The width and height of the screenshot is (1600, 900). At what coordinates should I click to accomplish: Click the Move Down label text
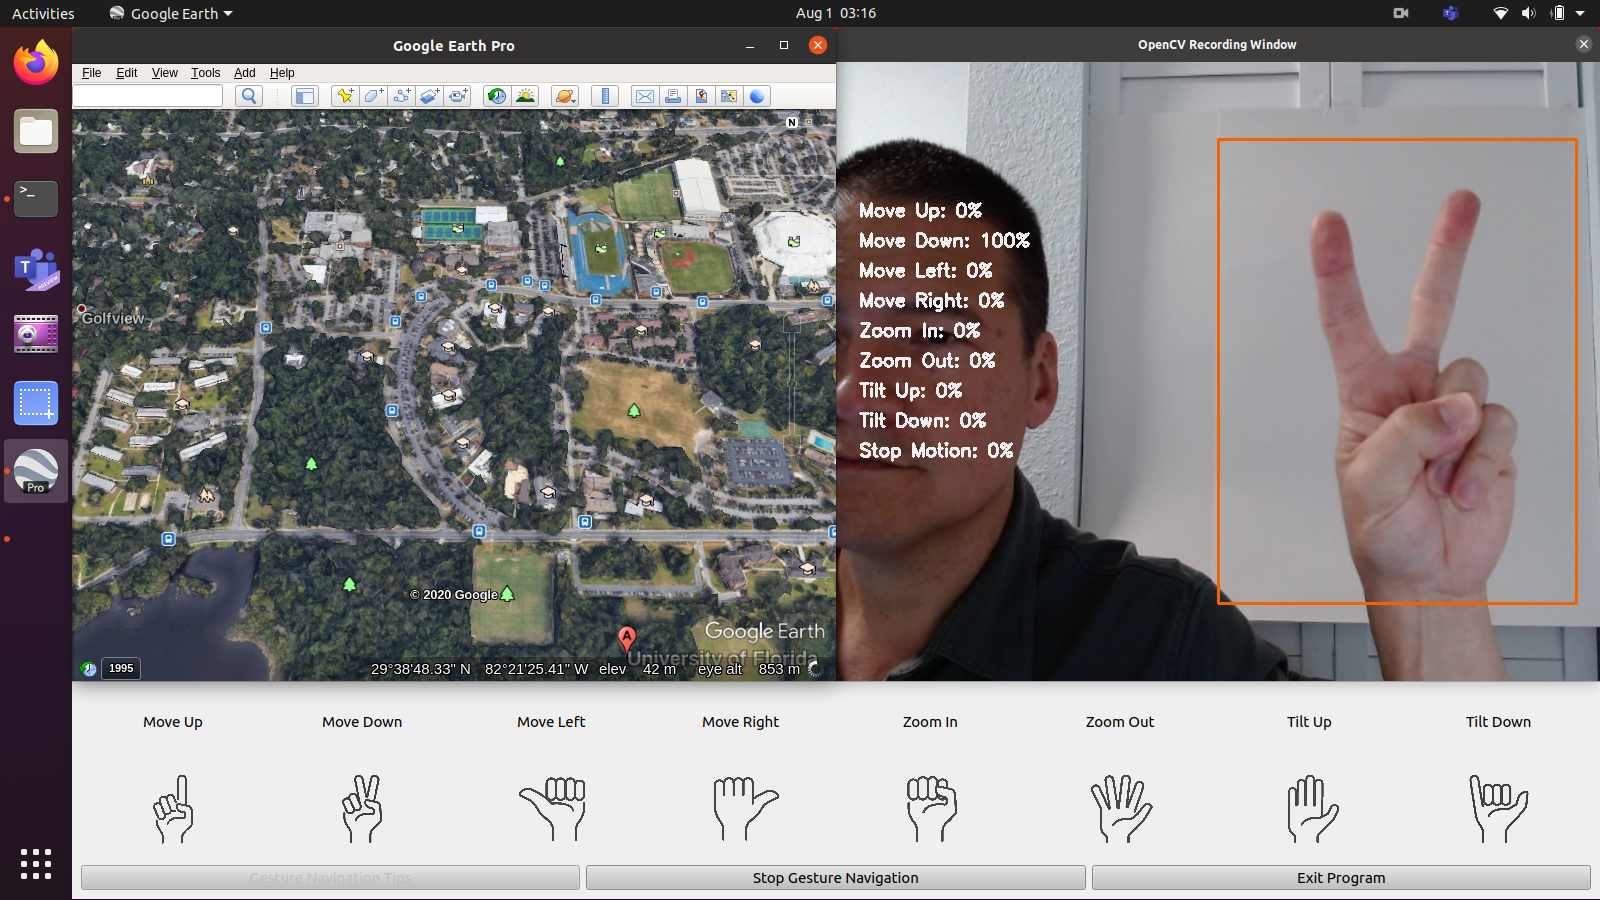[362, 722]
